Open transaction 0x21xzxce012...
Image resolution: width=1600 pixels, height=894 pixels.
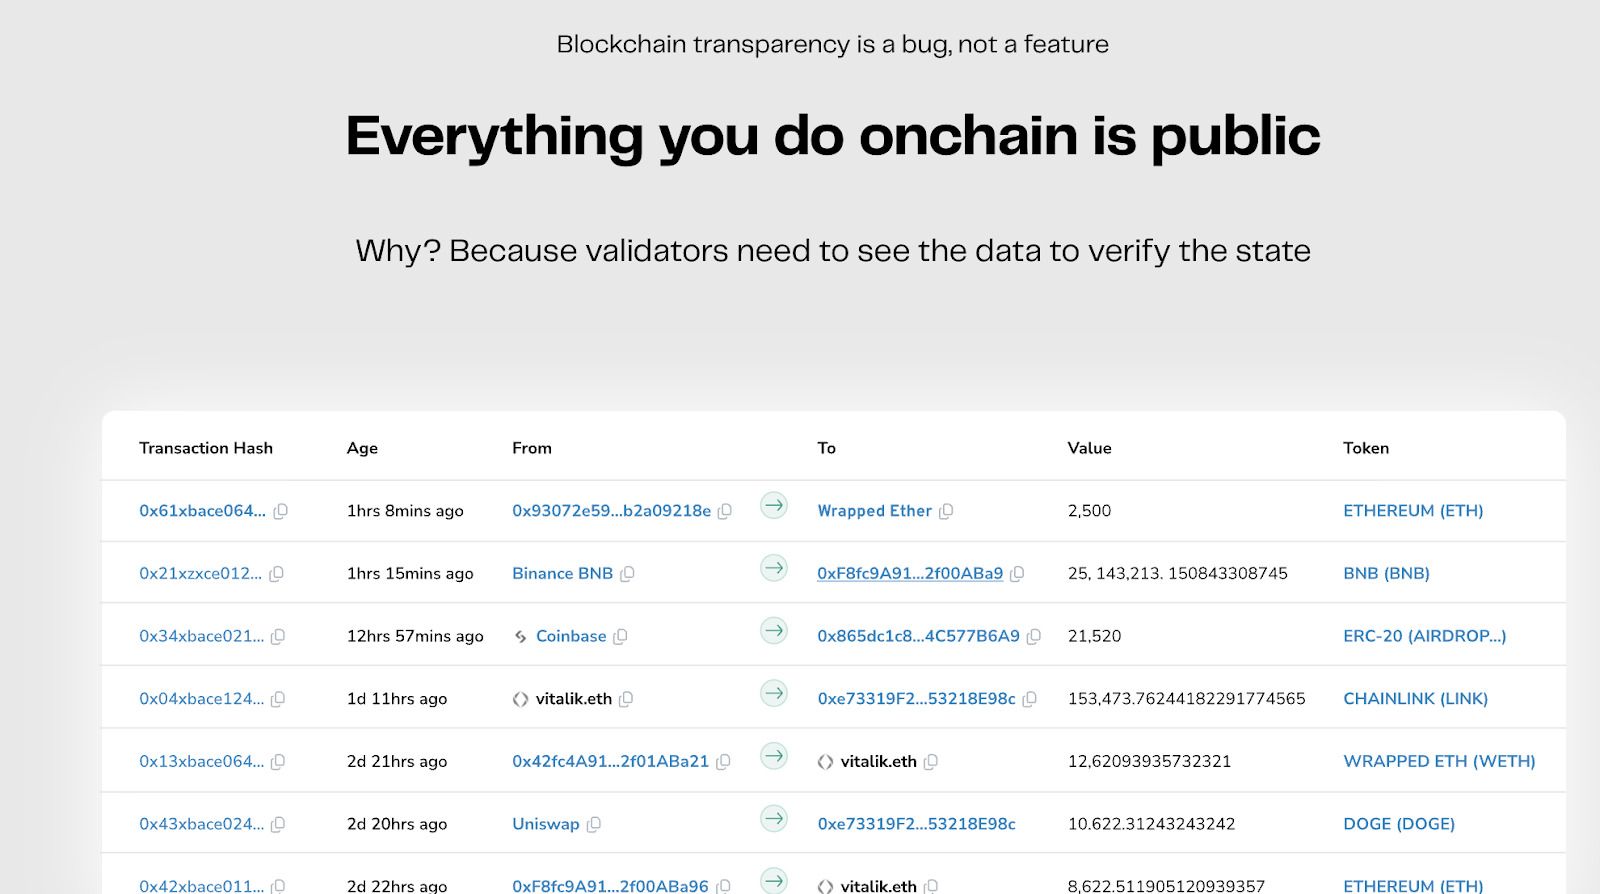click(x=201, y=574)
